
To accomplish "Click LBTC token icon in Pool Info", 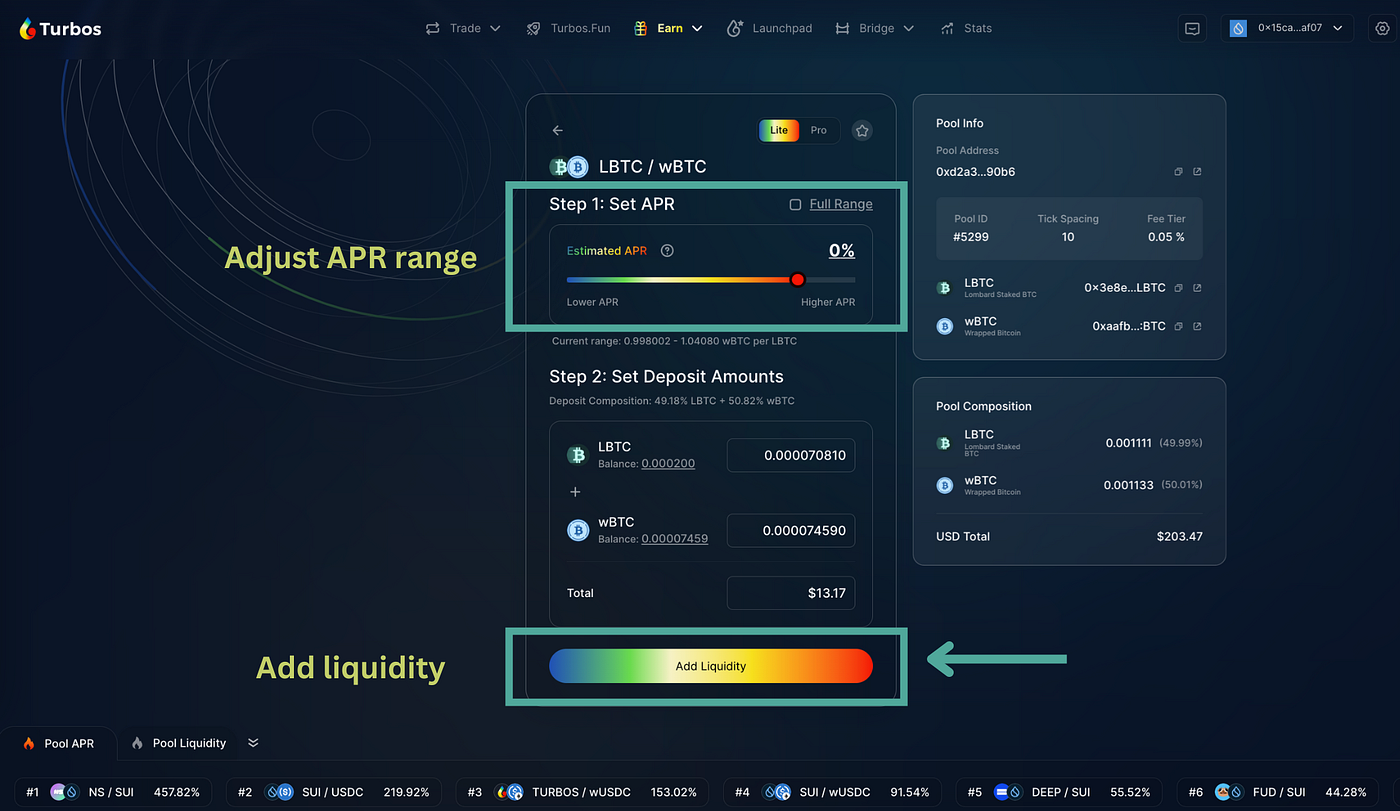I will click(944, 288).
